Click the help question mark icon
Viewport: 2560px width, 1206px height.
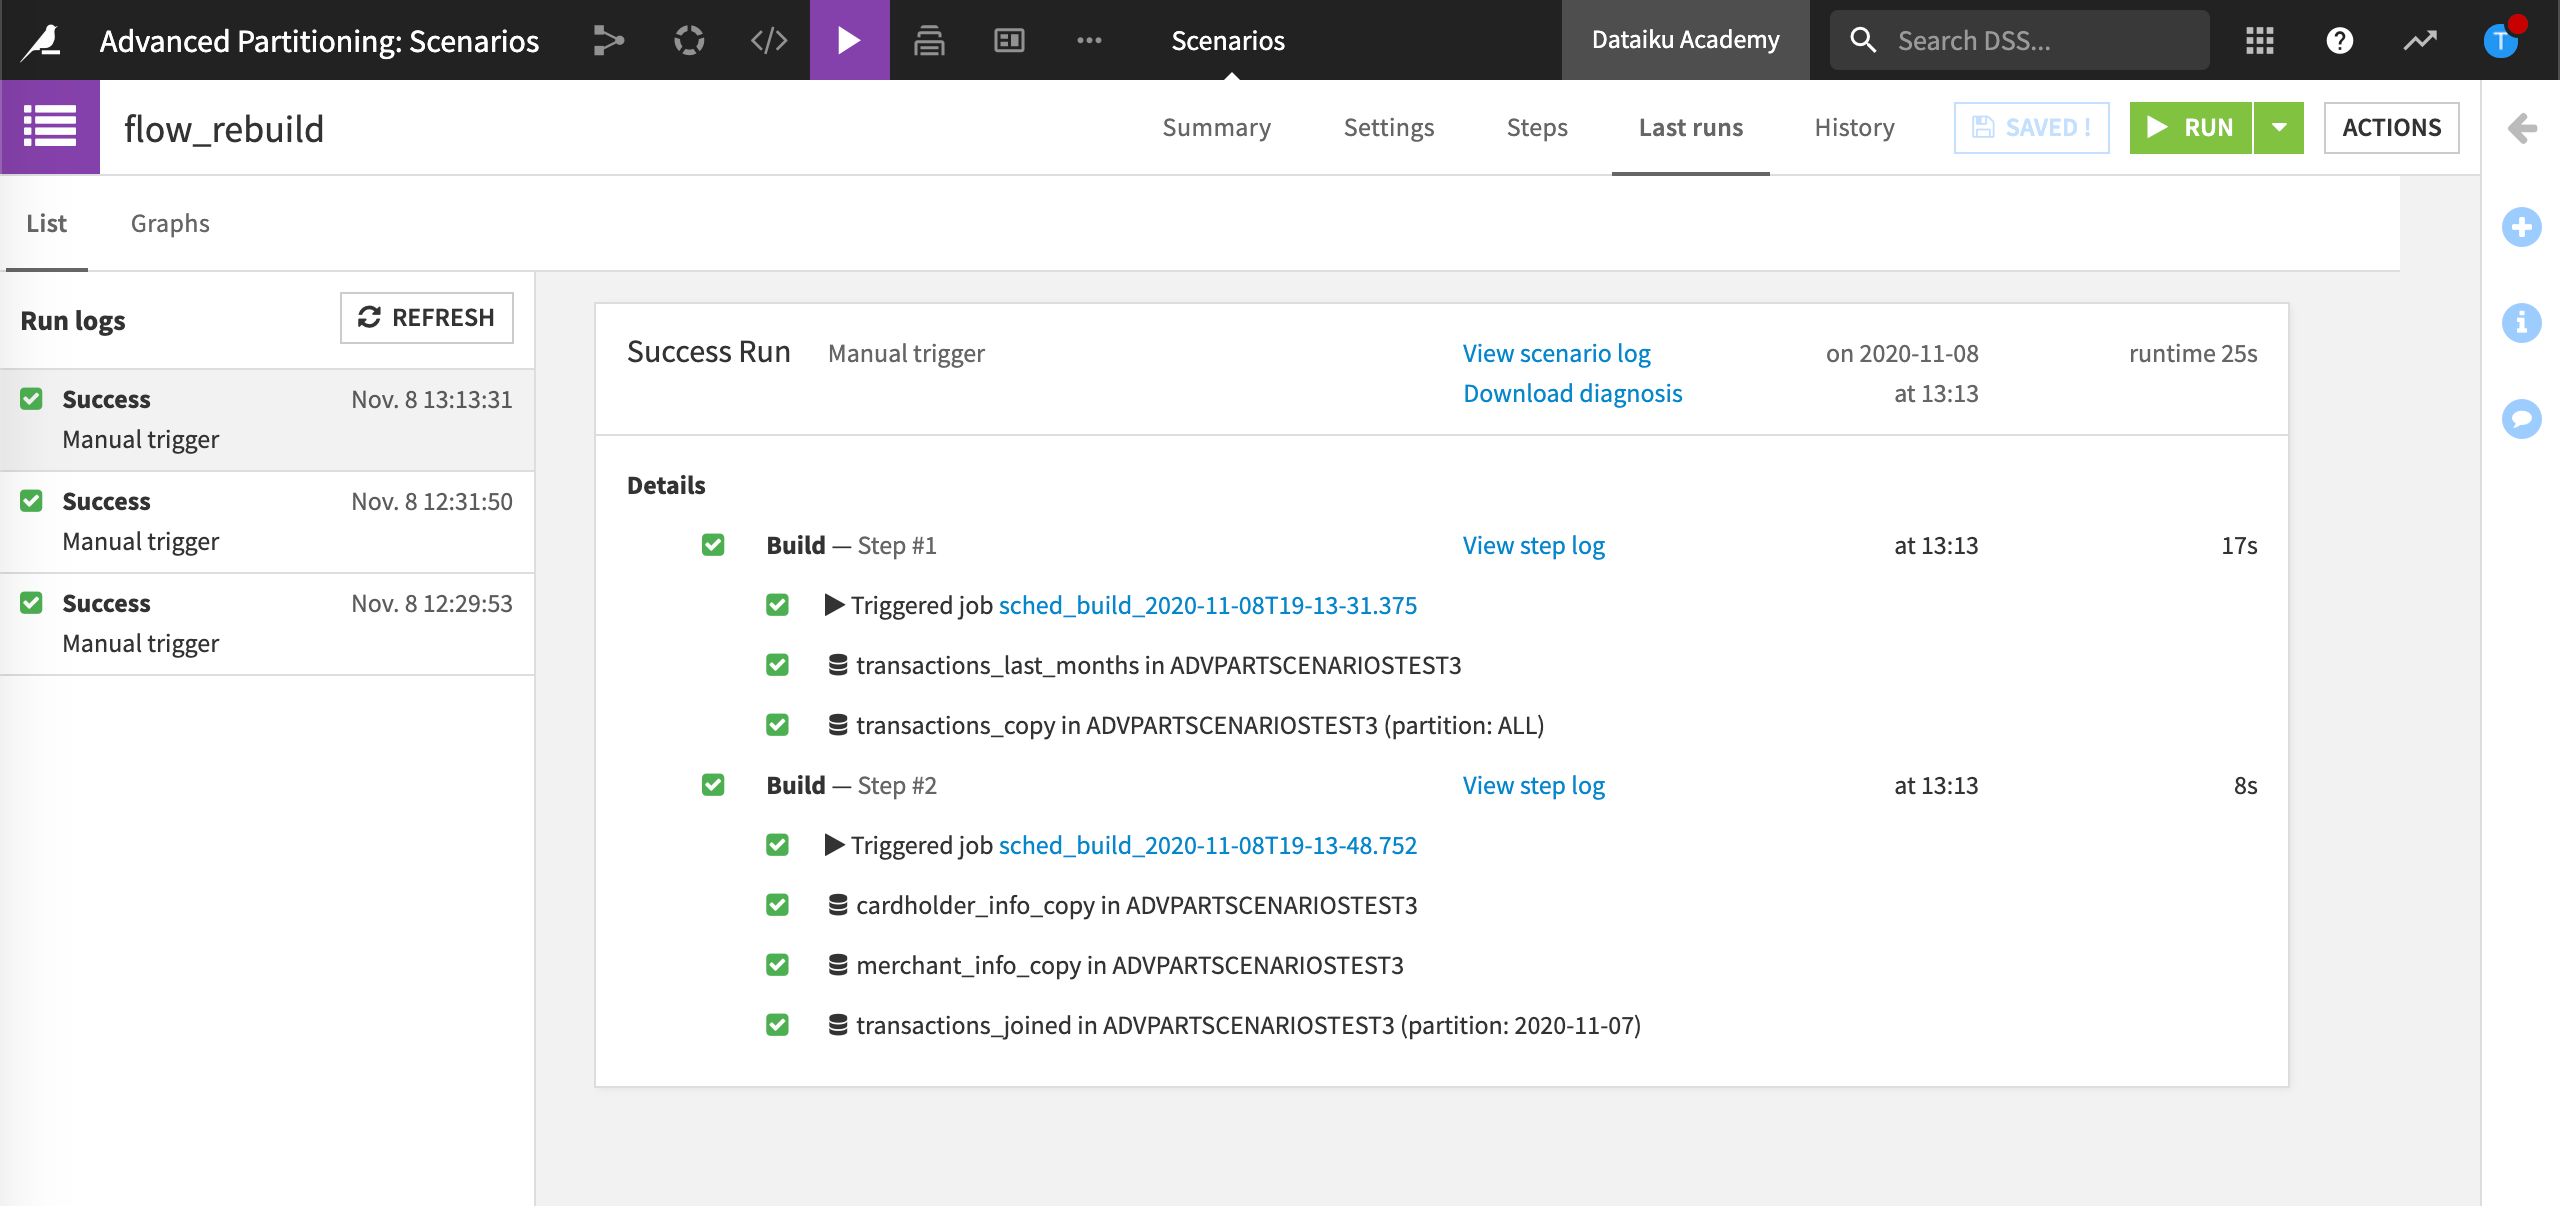pos(2339,40)
